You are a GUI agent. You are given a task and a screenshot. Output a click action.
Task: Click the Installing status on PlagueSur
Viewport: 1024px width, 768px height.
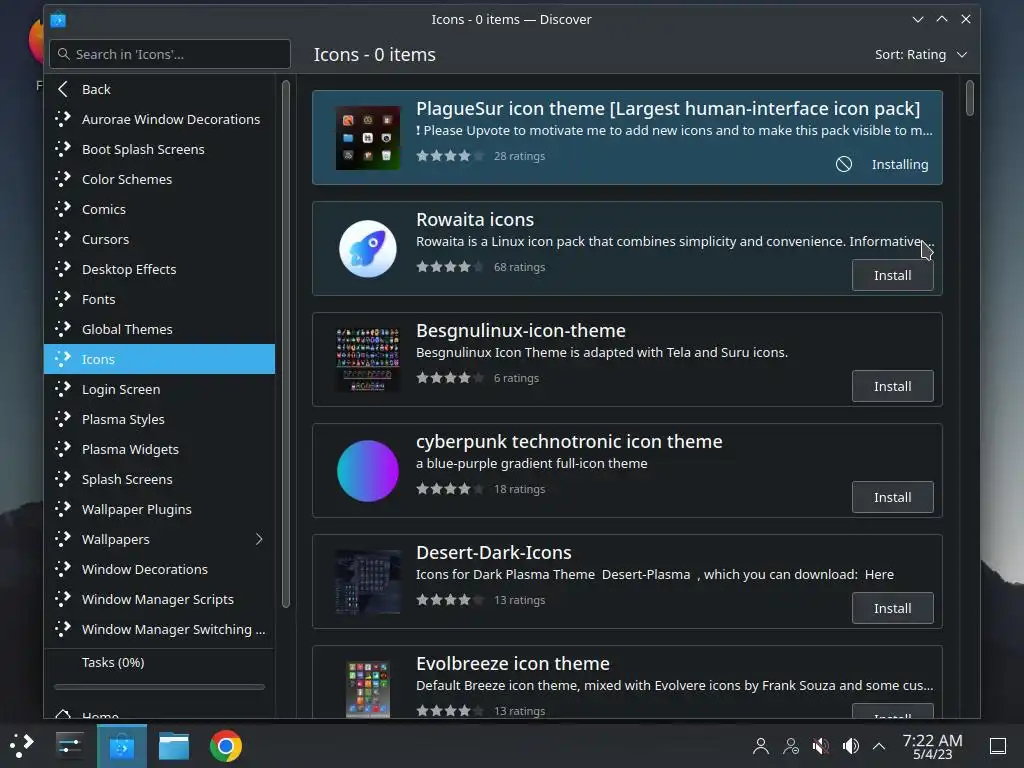click(x=900, y=165)
